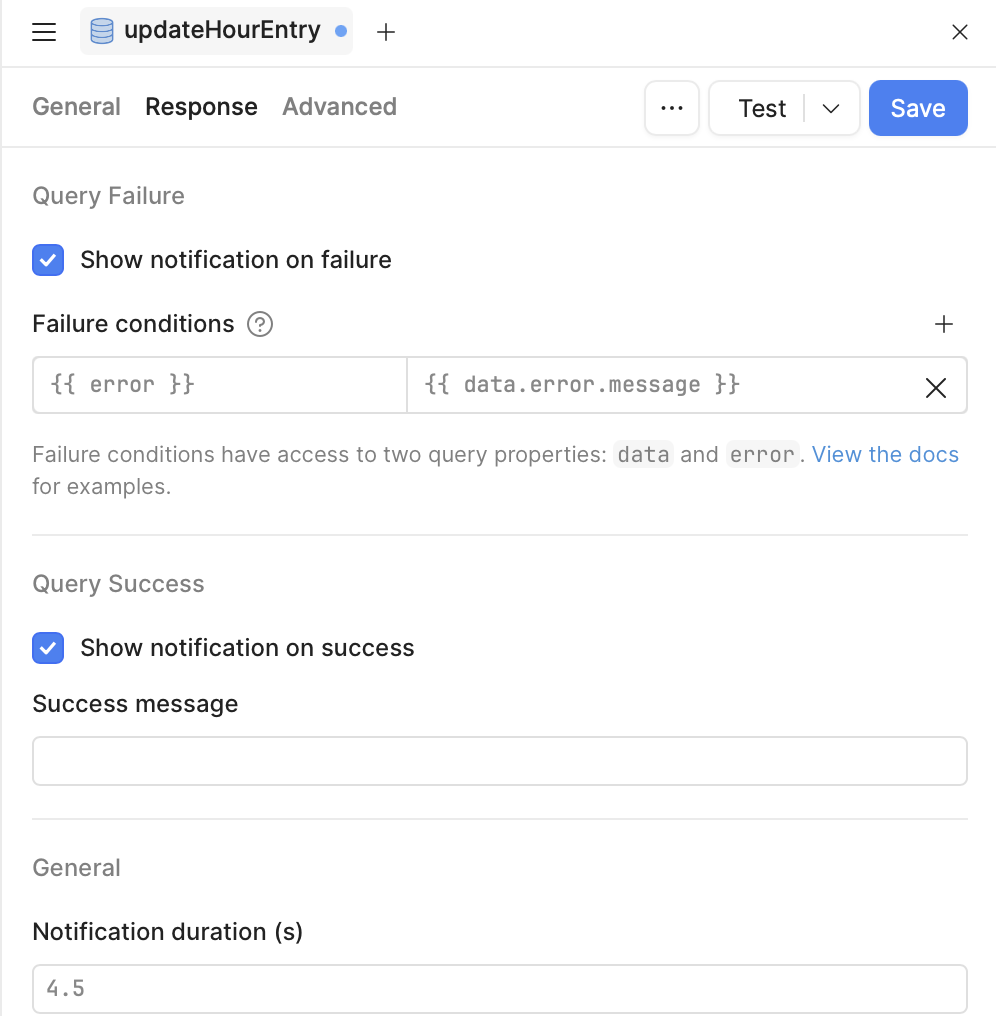Open the hamburger menu icon

pyautogui.click(x=44, y=32)
